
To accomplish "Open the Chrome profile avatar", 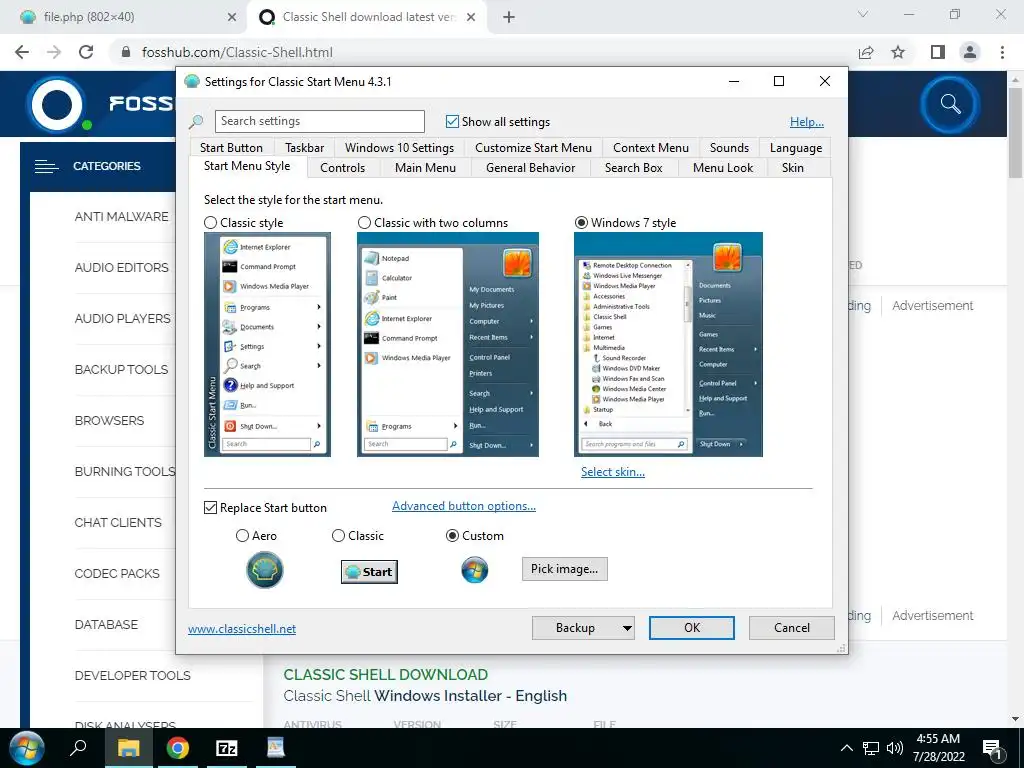I will pyautogui.click(x=970, y=52).
